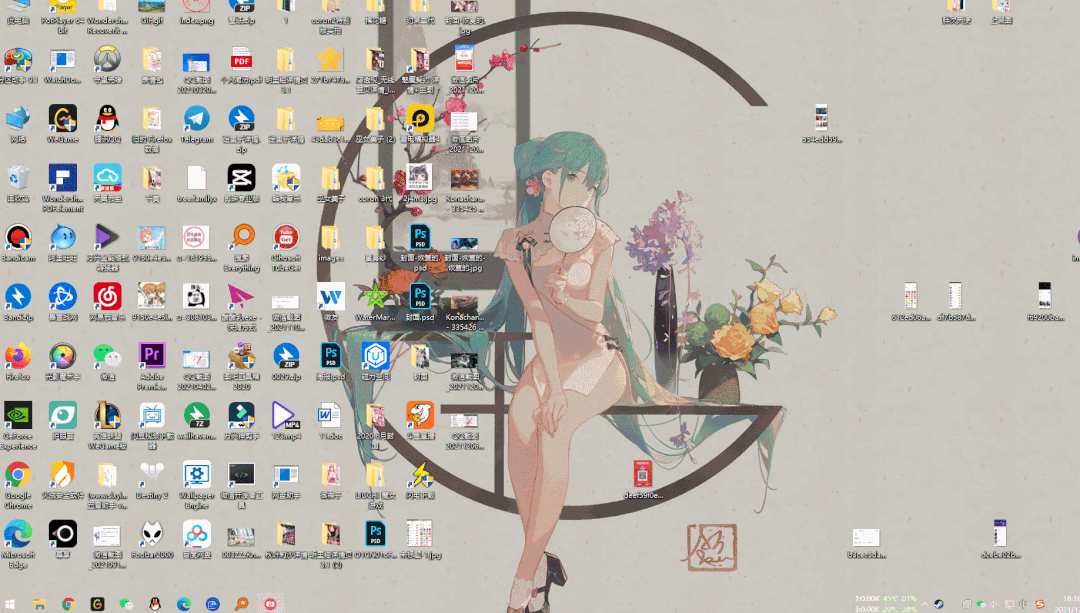Select the Wondershare PDFelement shortcut
1080x613 pixels.
(63, 188)
